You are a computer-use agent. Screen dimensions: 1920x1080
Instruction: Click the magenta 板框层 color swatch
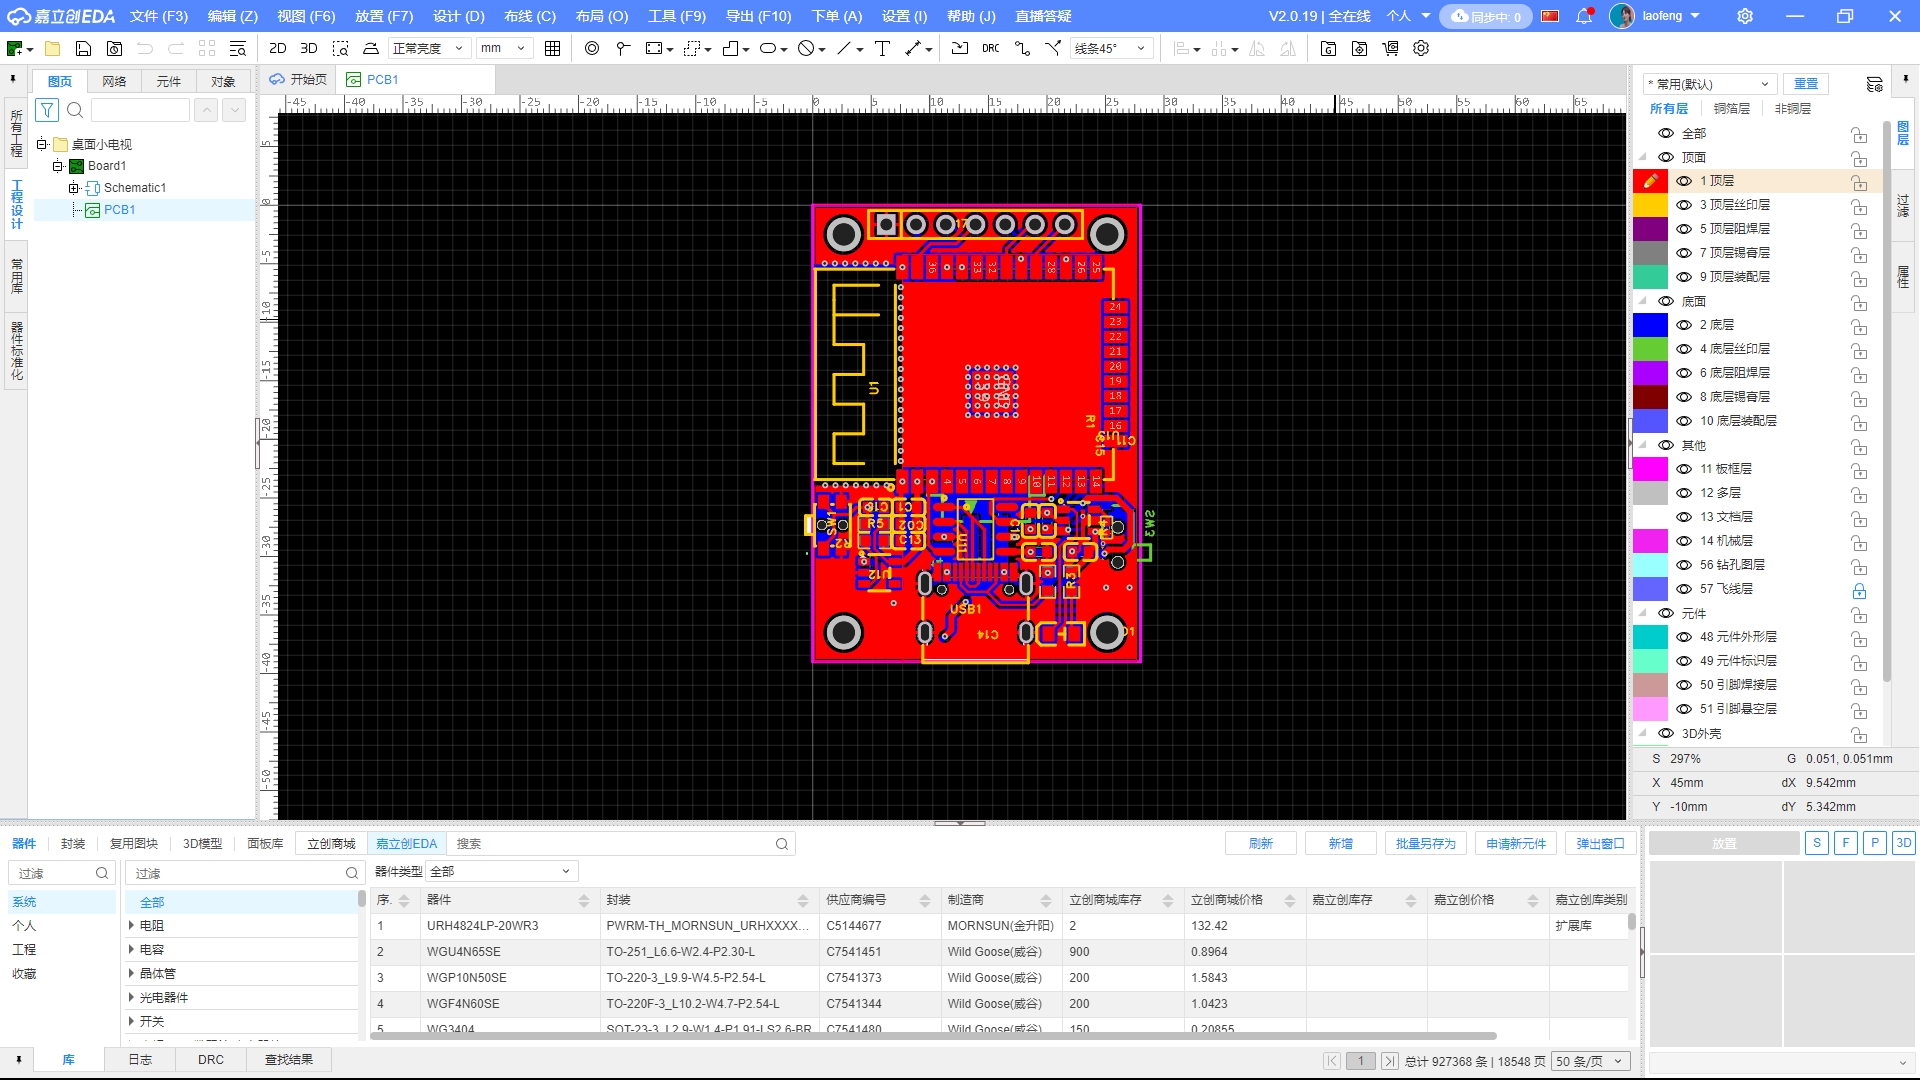pos(1650,469)
